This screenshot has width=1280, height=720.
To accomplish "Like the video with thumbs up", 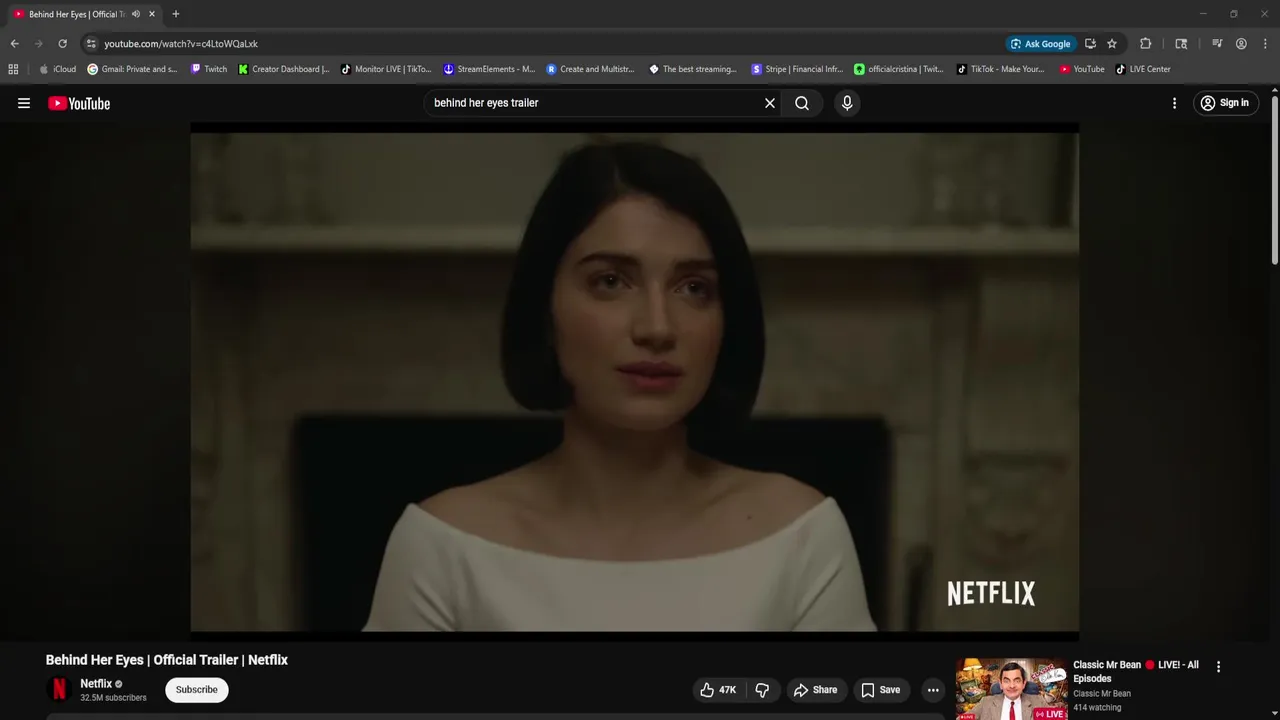I will (x=718, y=690).
